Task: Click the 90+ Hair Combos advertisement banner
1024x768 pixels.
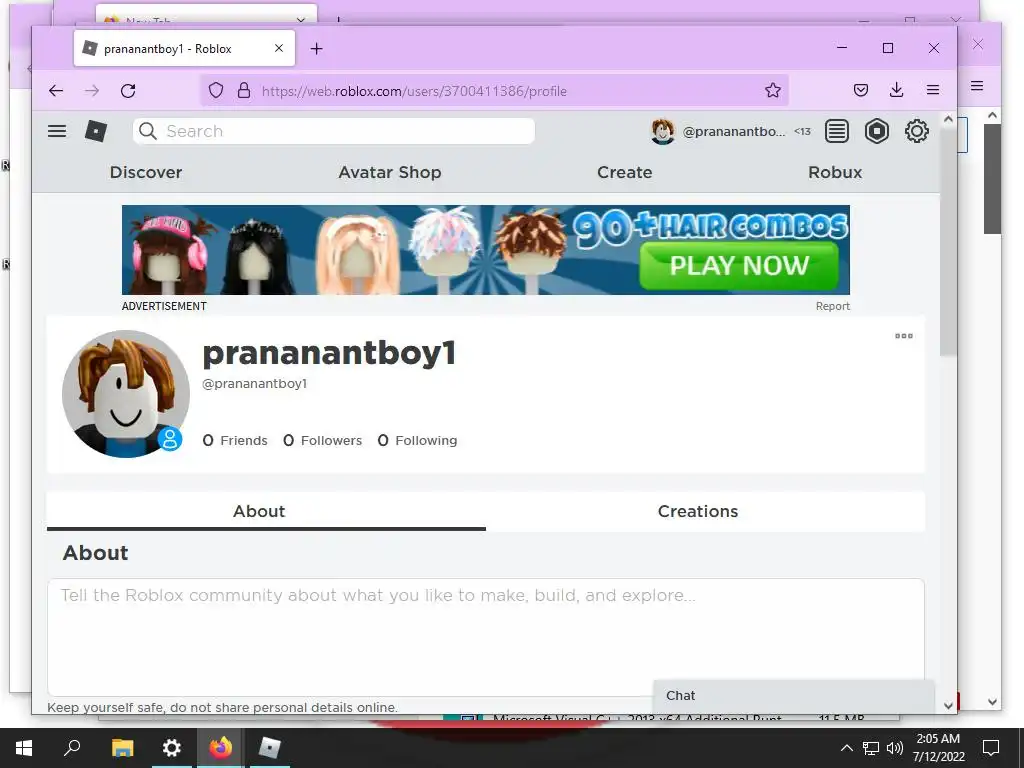Action: point(486,250)
